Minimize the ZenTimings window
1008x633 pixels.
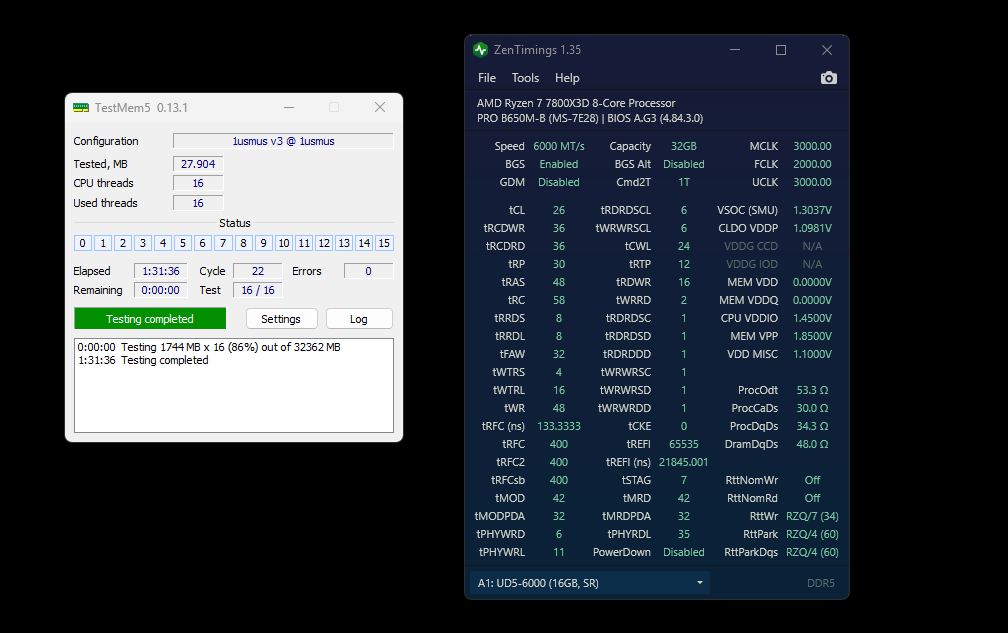(735, 49)
